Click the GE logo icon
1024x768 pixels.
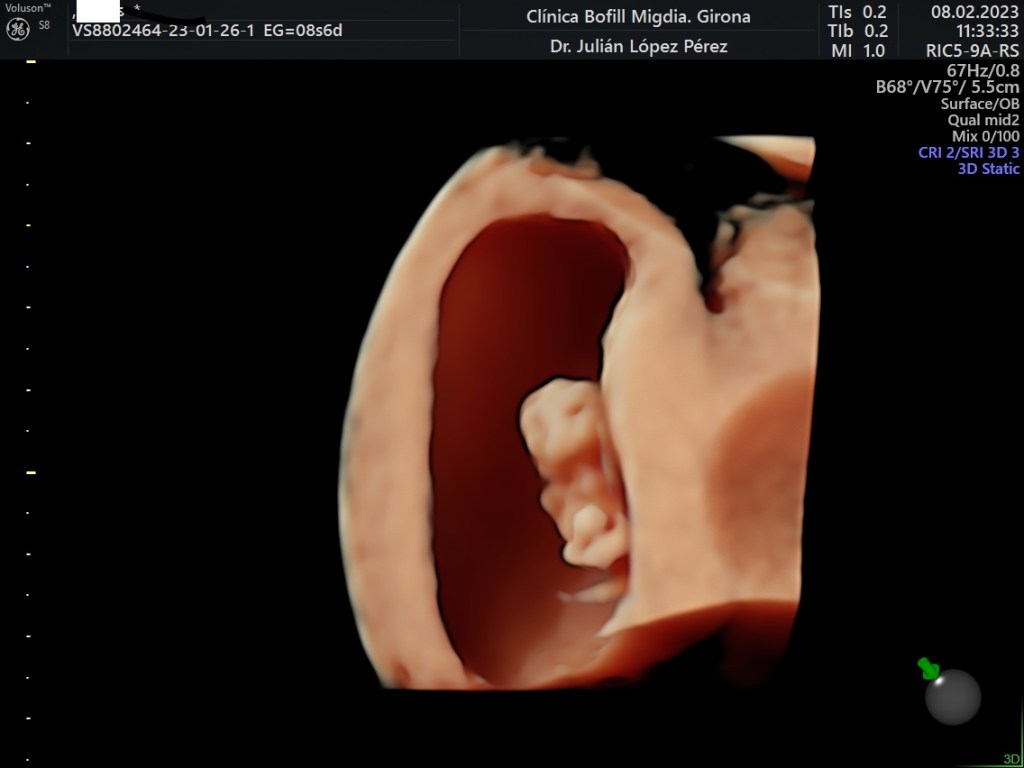tap(17, 29)
